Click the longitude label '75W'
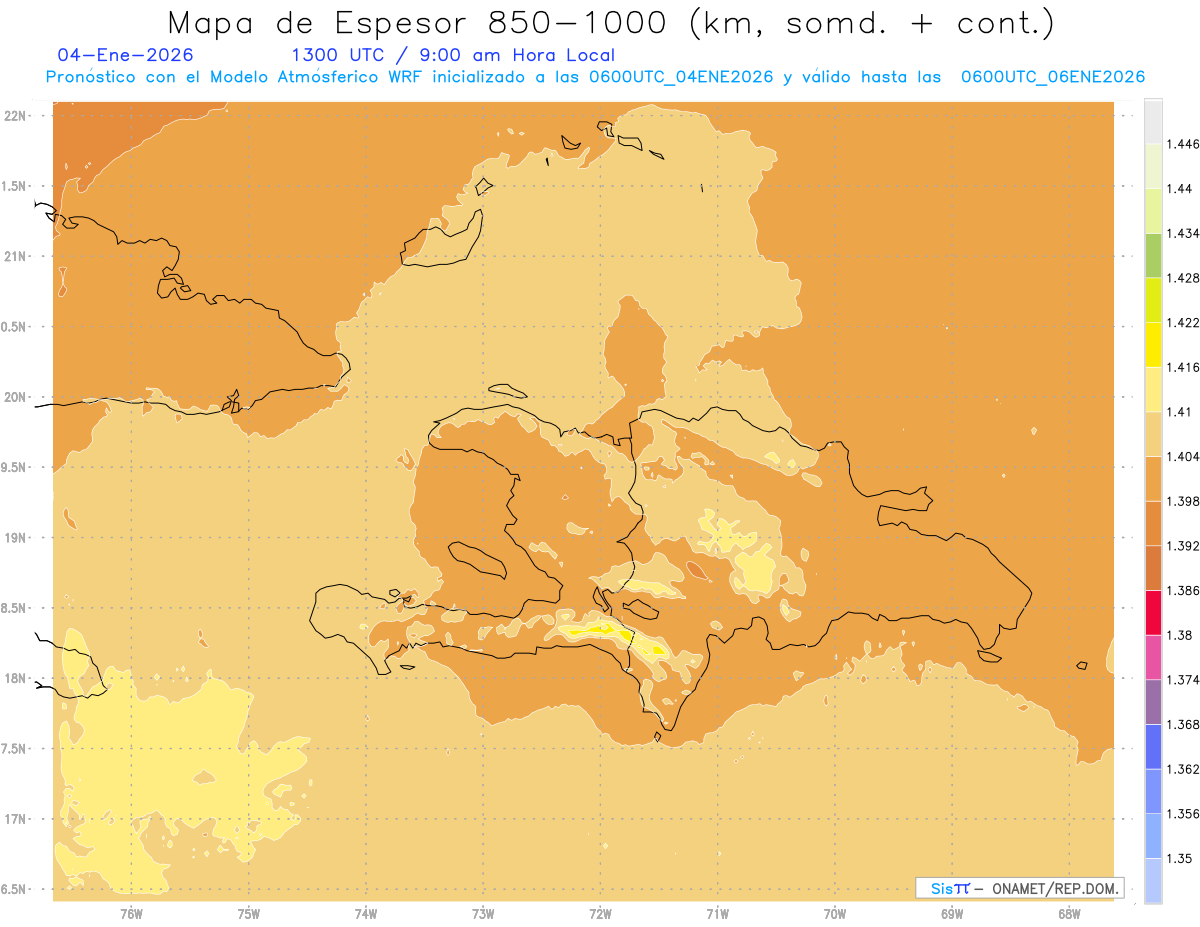This screenshot has width=1200, height=927. (x=249, y=914)
